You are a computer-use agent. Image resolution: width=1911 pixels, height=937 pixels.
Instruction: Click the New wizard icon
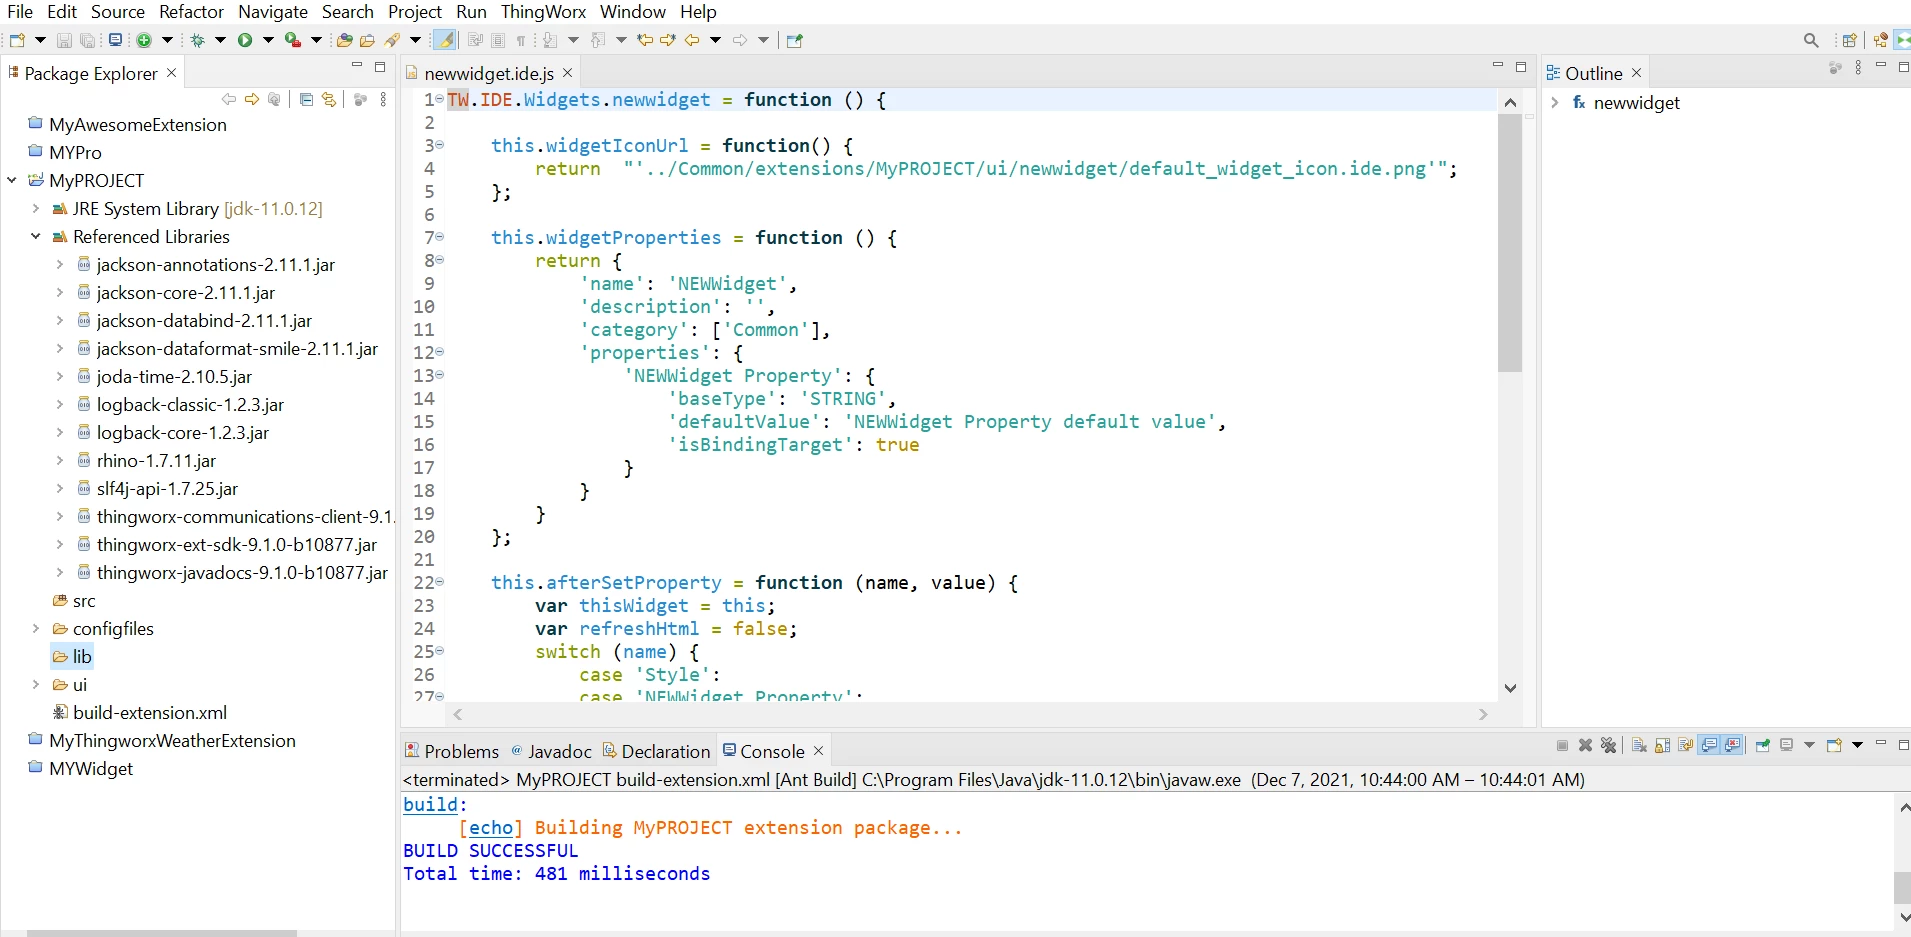tap(17, 40)
